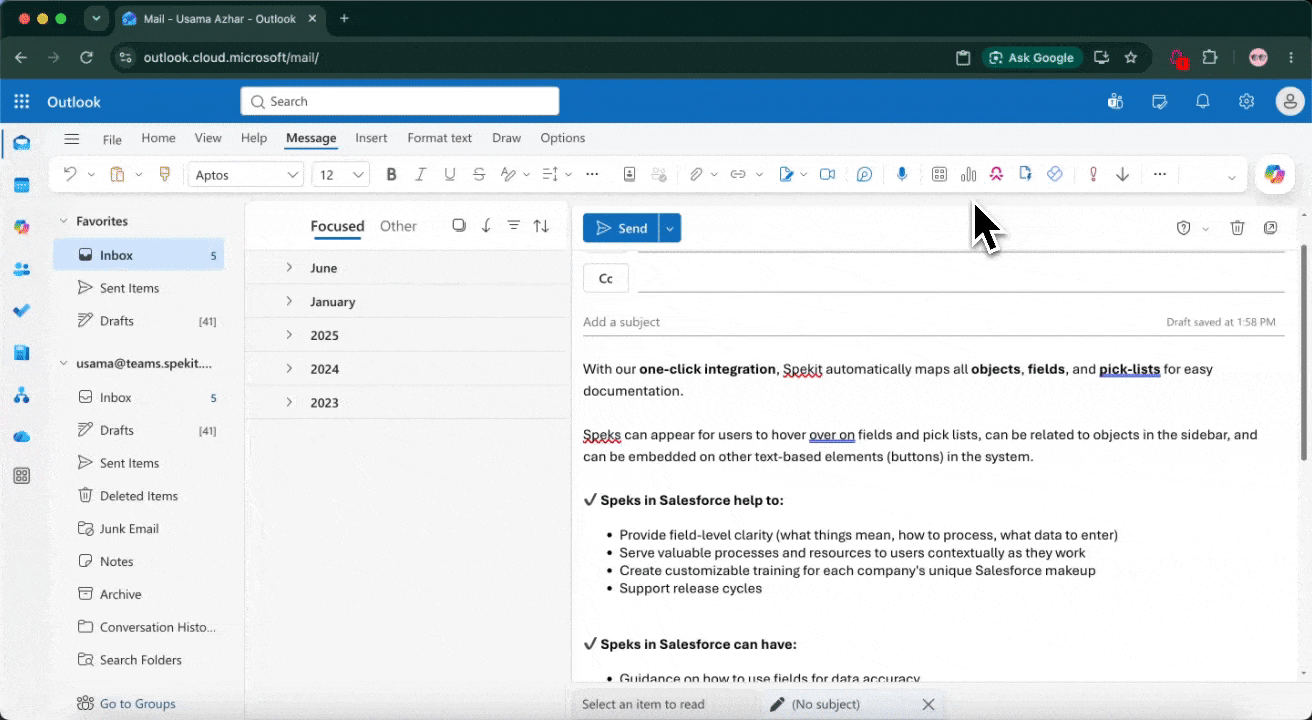This screenshot has height=720, width=1312.
Task: Toggle Underline formatting
Action: coord(450,175)
